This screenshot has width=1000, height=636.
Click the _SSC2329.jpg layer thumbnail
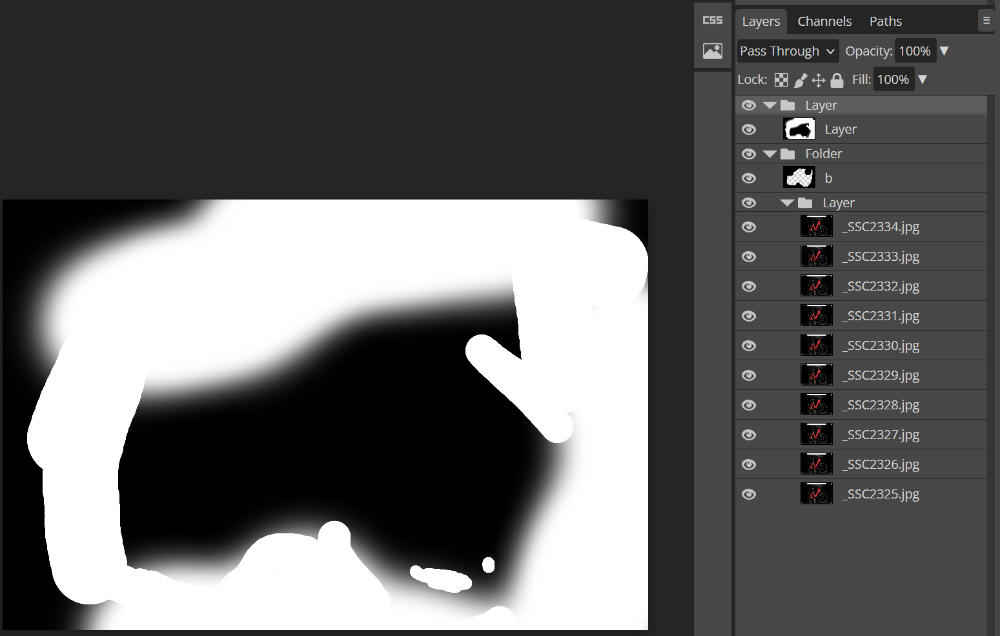tap(816, 374)
